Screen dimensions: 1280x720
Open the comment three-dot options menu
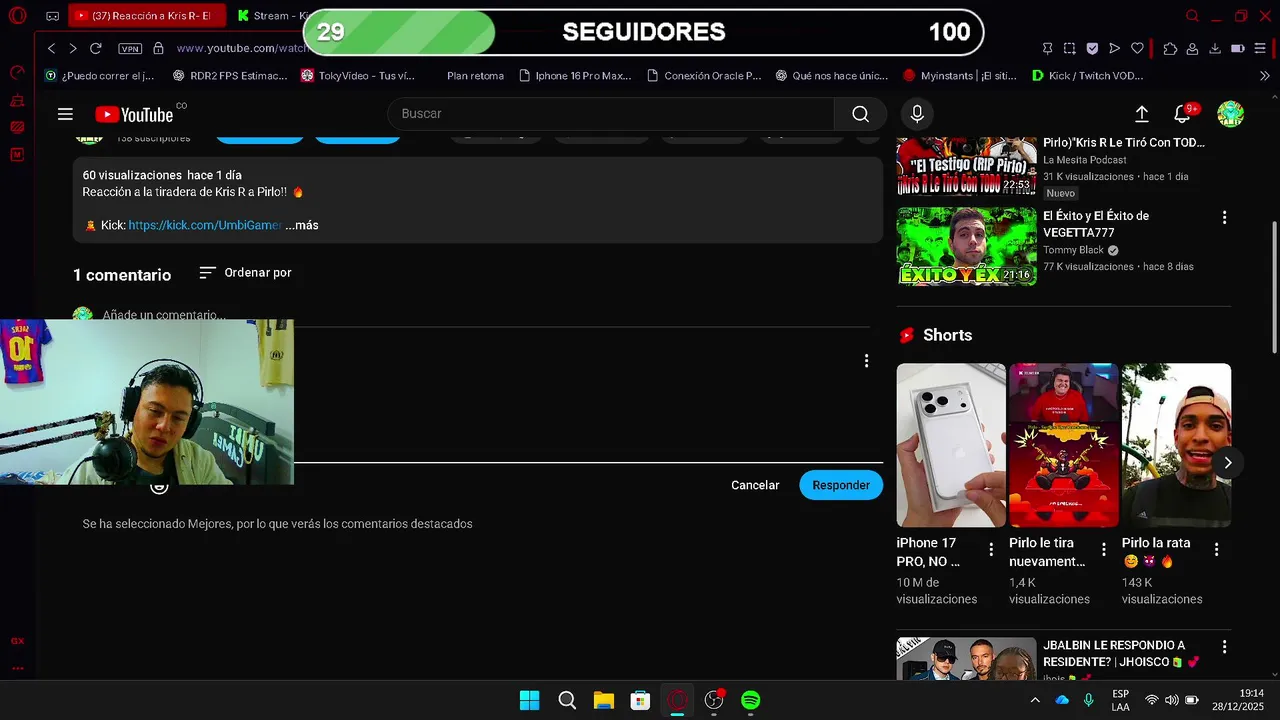[866, 361]
